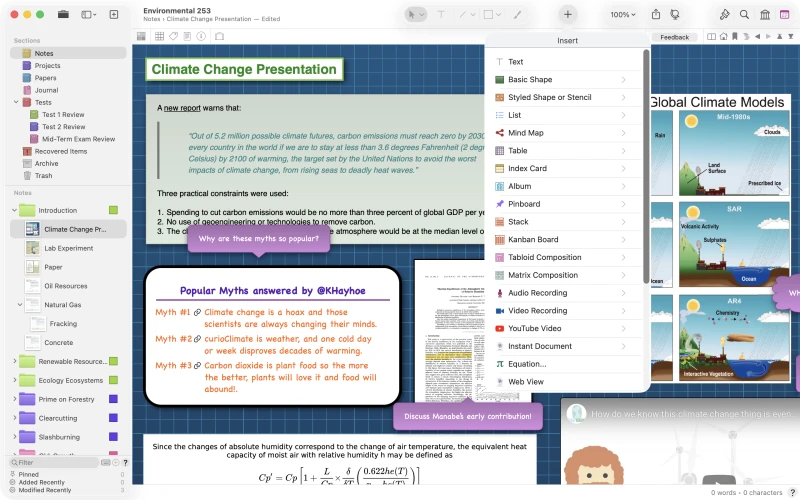Click the presentation mode icon

tap(675, 14)
